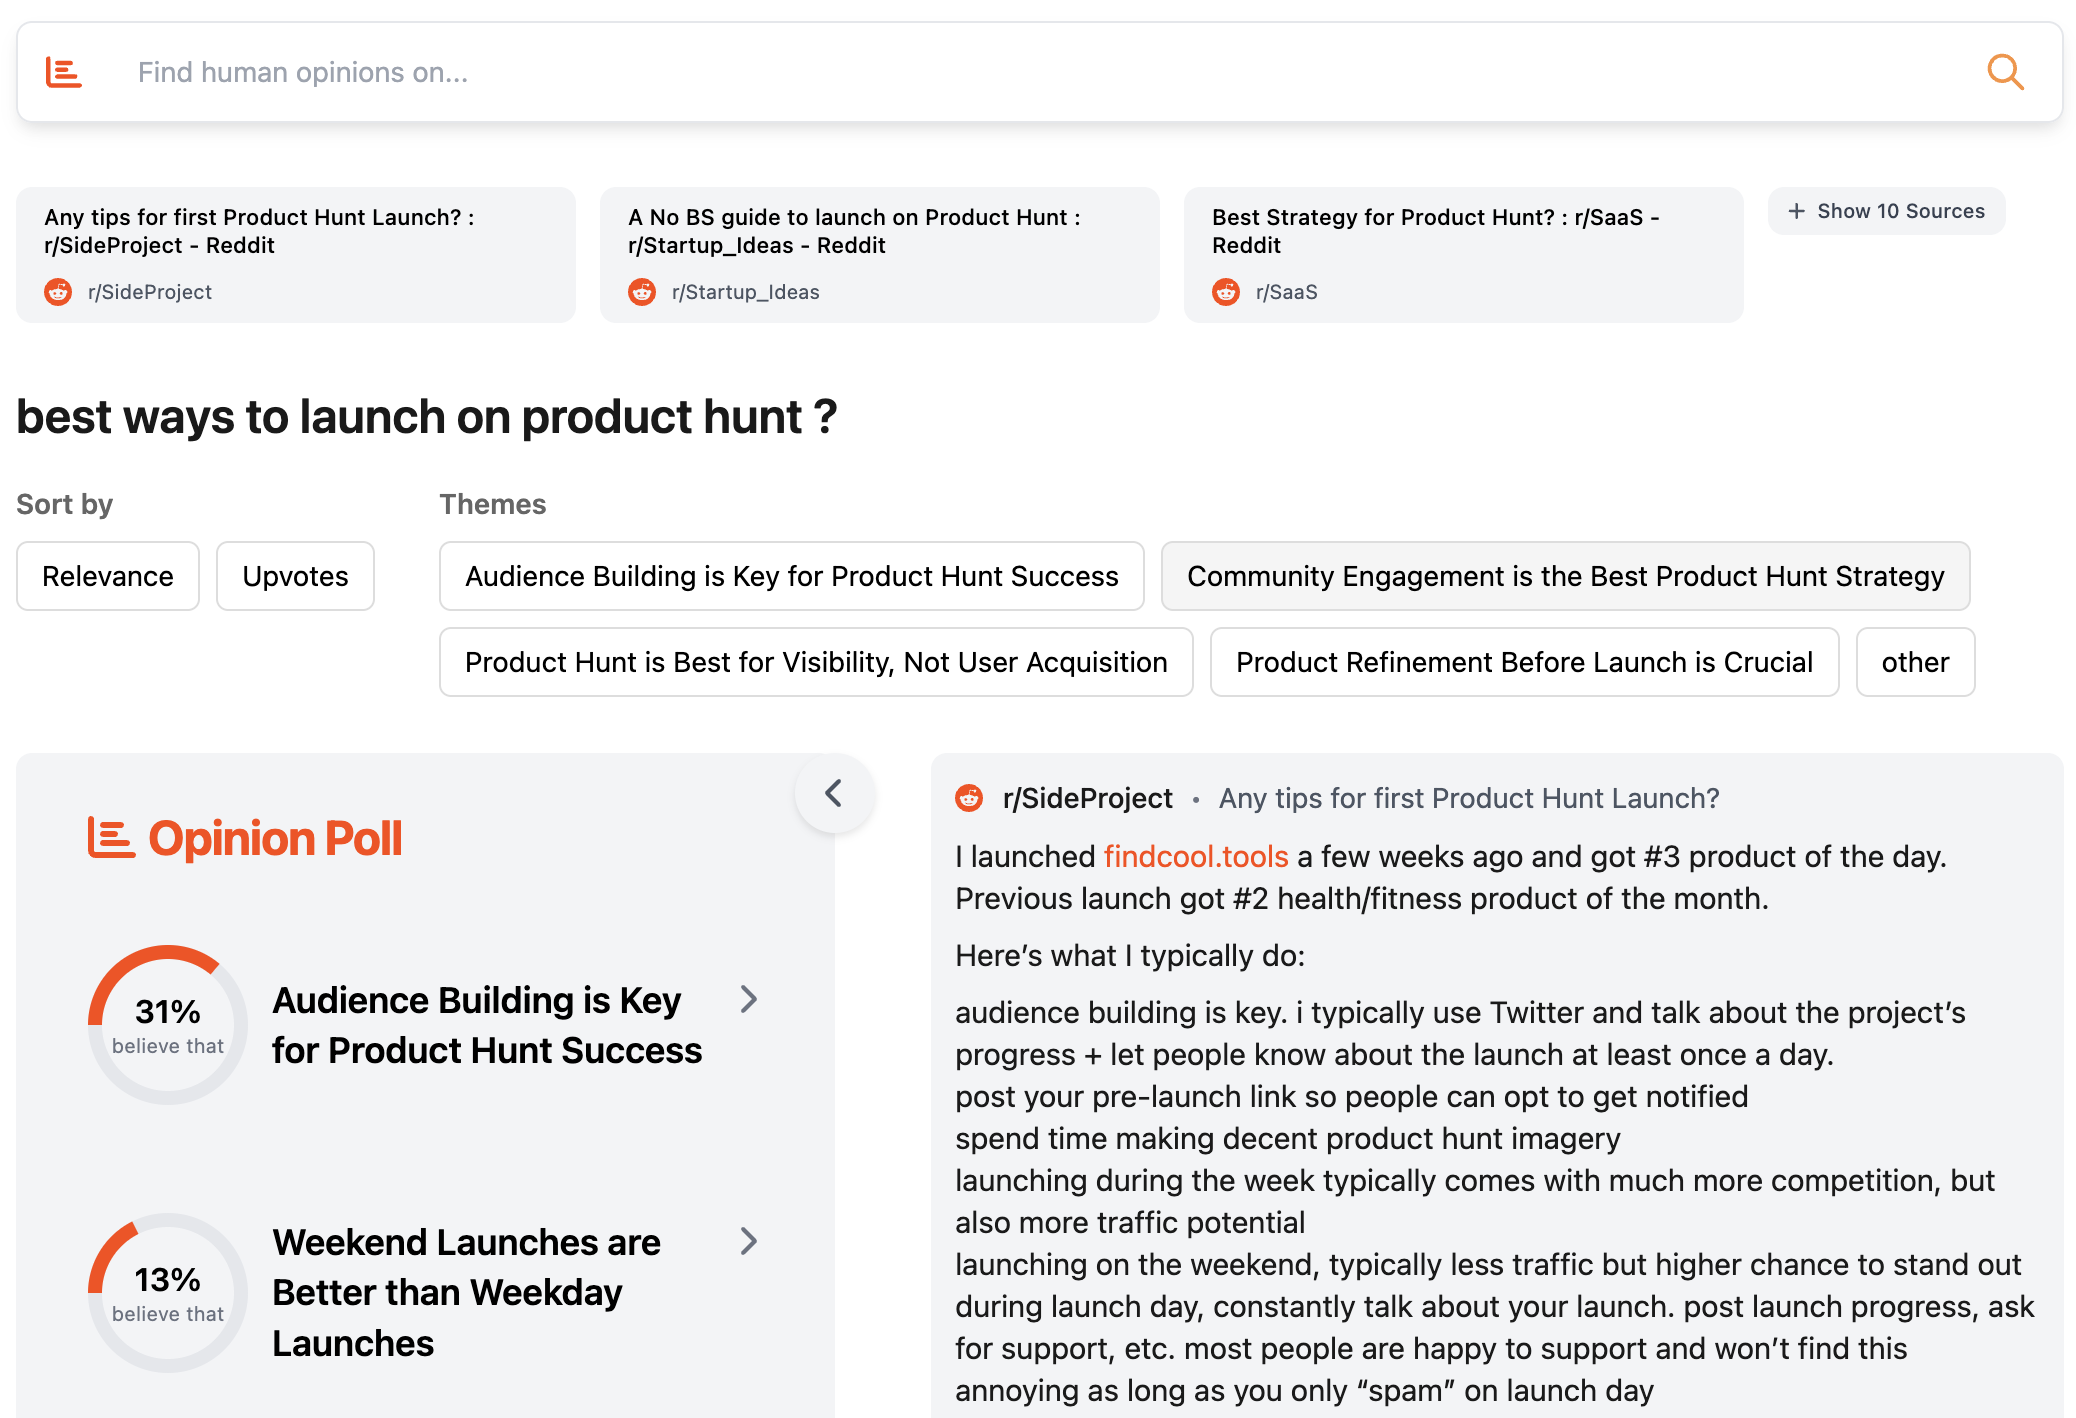Click the Reddit icon beside r/Startup_Ideas
The image size is (2076, 1418).
(642, 292)
